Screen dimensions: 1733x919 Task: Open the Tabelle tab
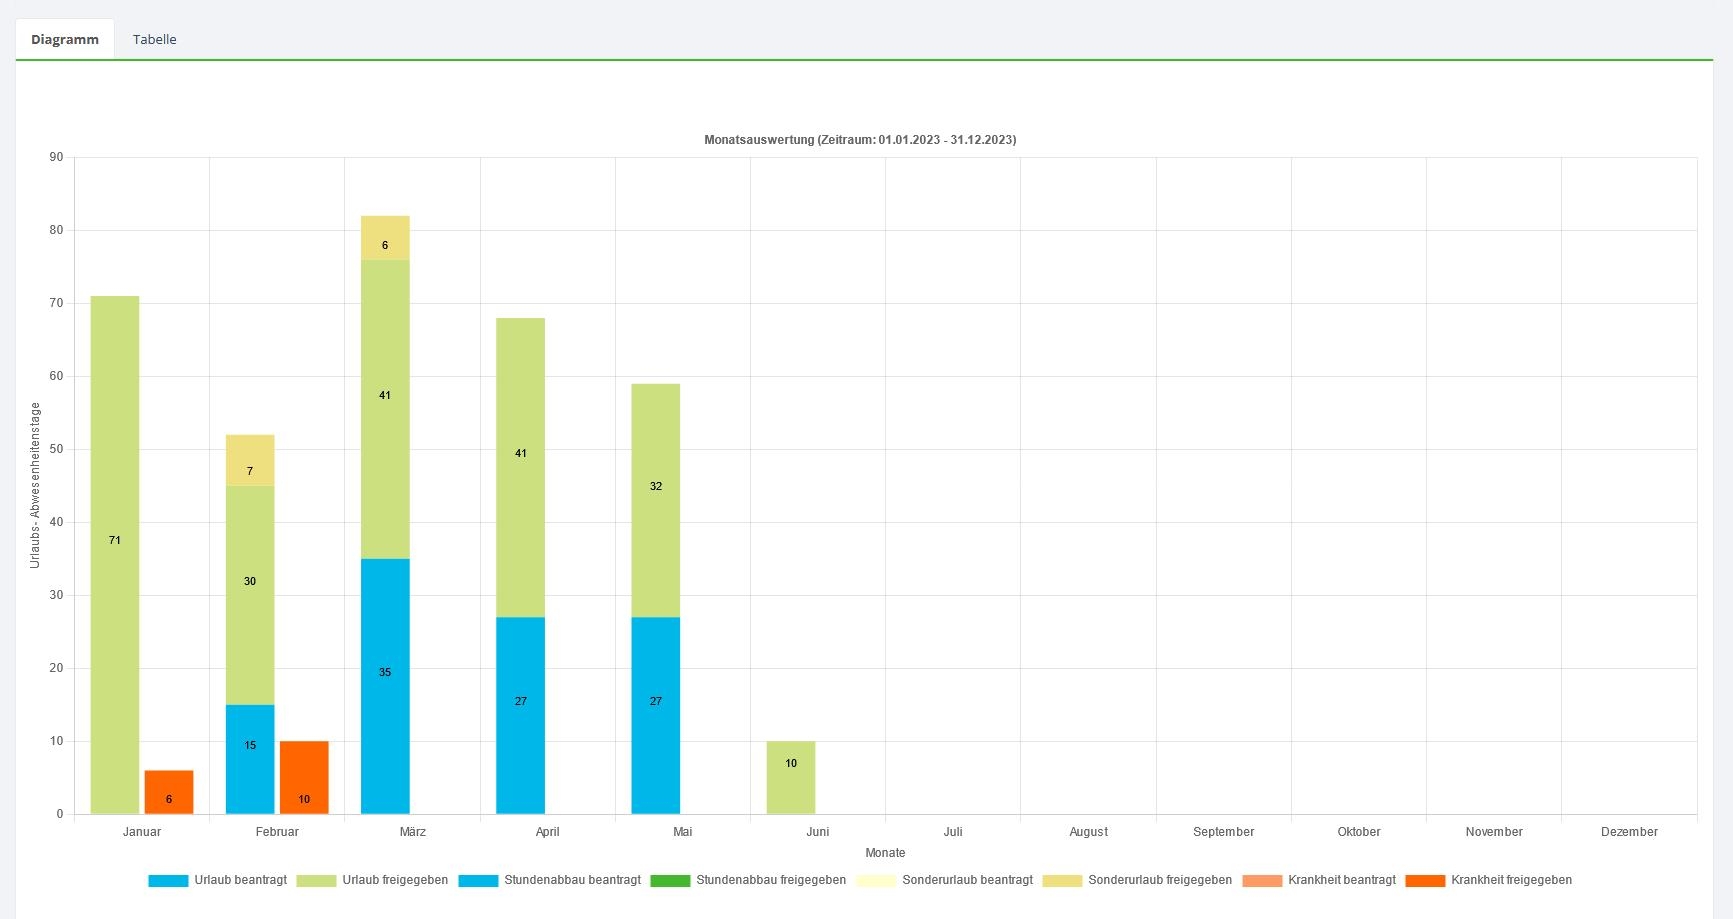(155, 39)
